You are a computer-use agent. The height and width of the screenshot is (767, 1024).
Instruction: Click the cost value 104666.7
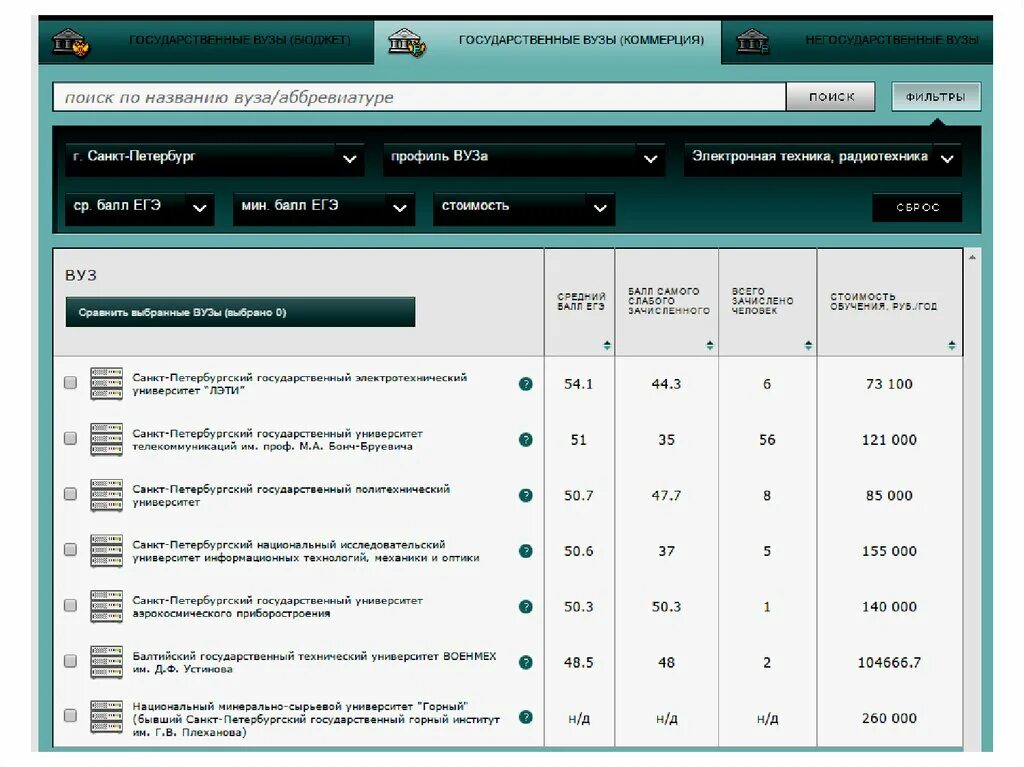(x=889, y=662)
